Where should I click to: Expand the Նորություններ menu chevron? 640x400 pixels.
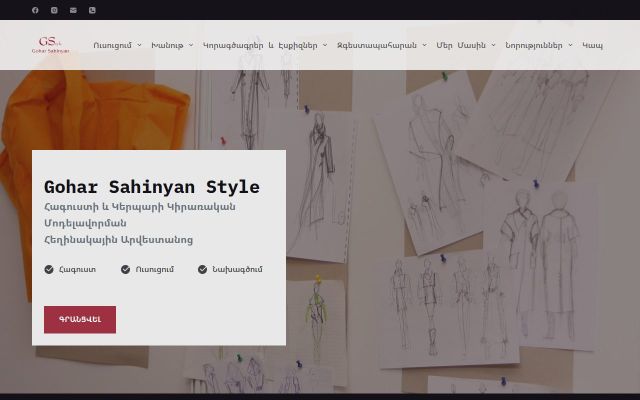[570, 45]
